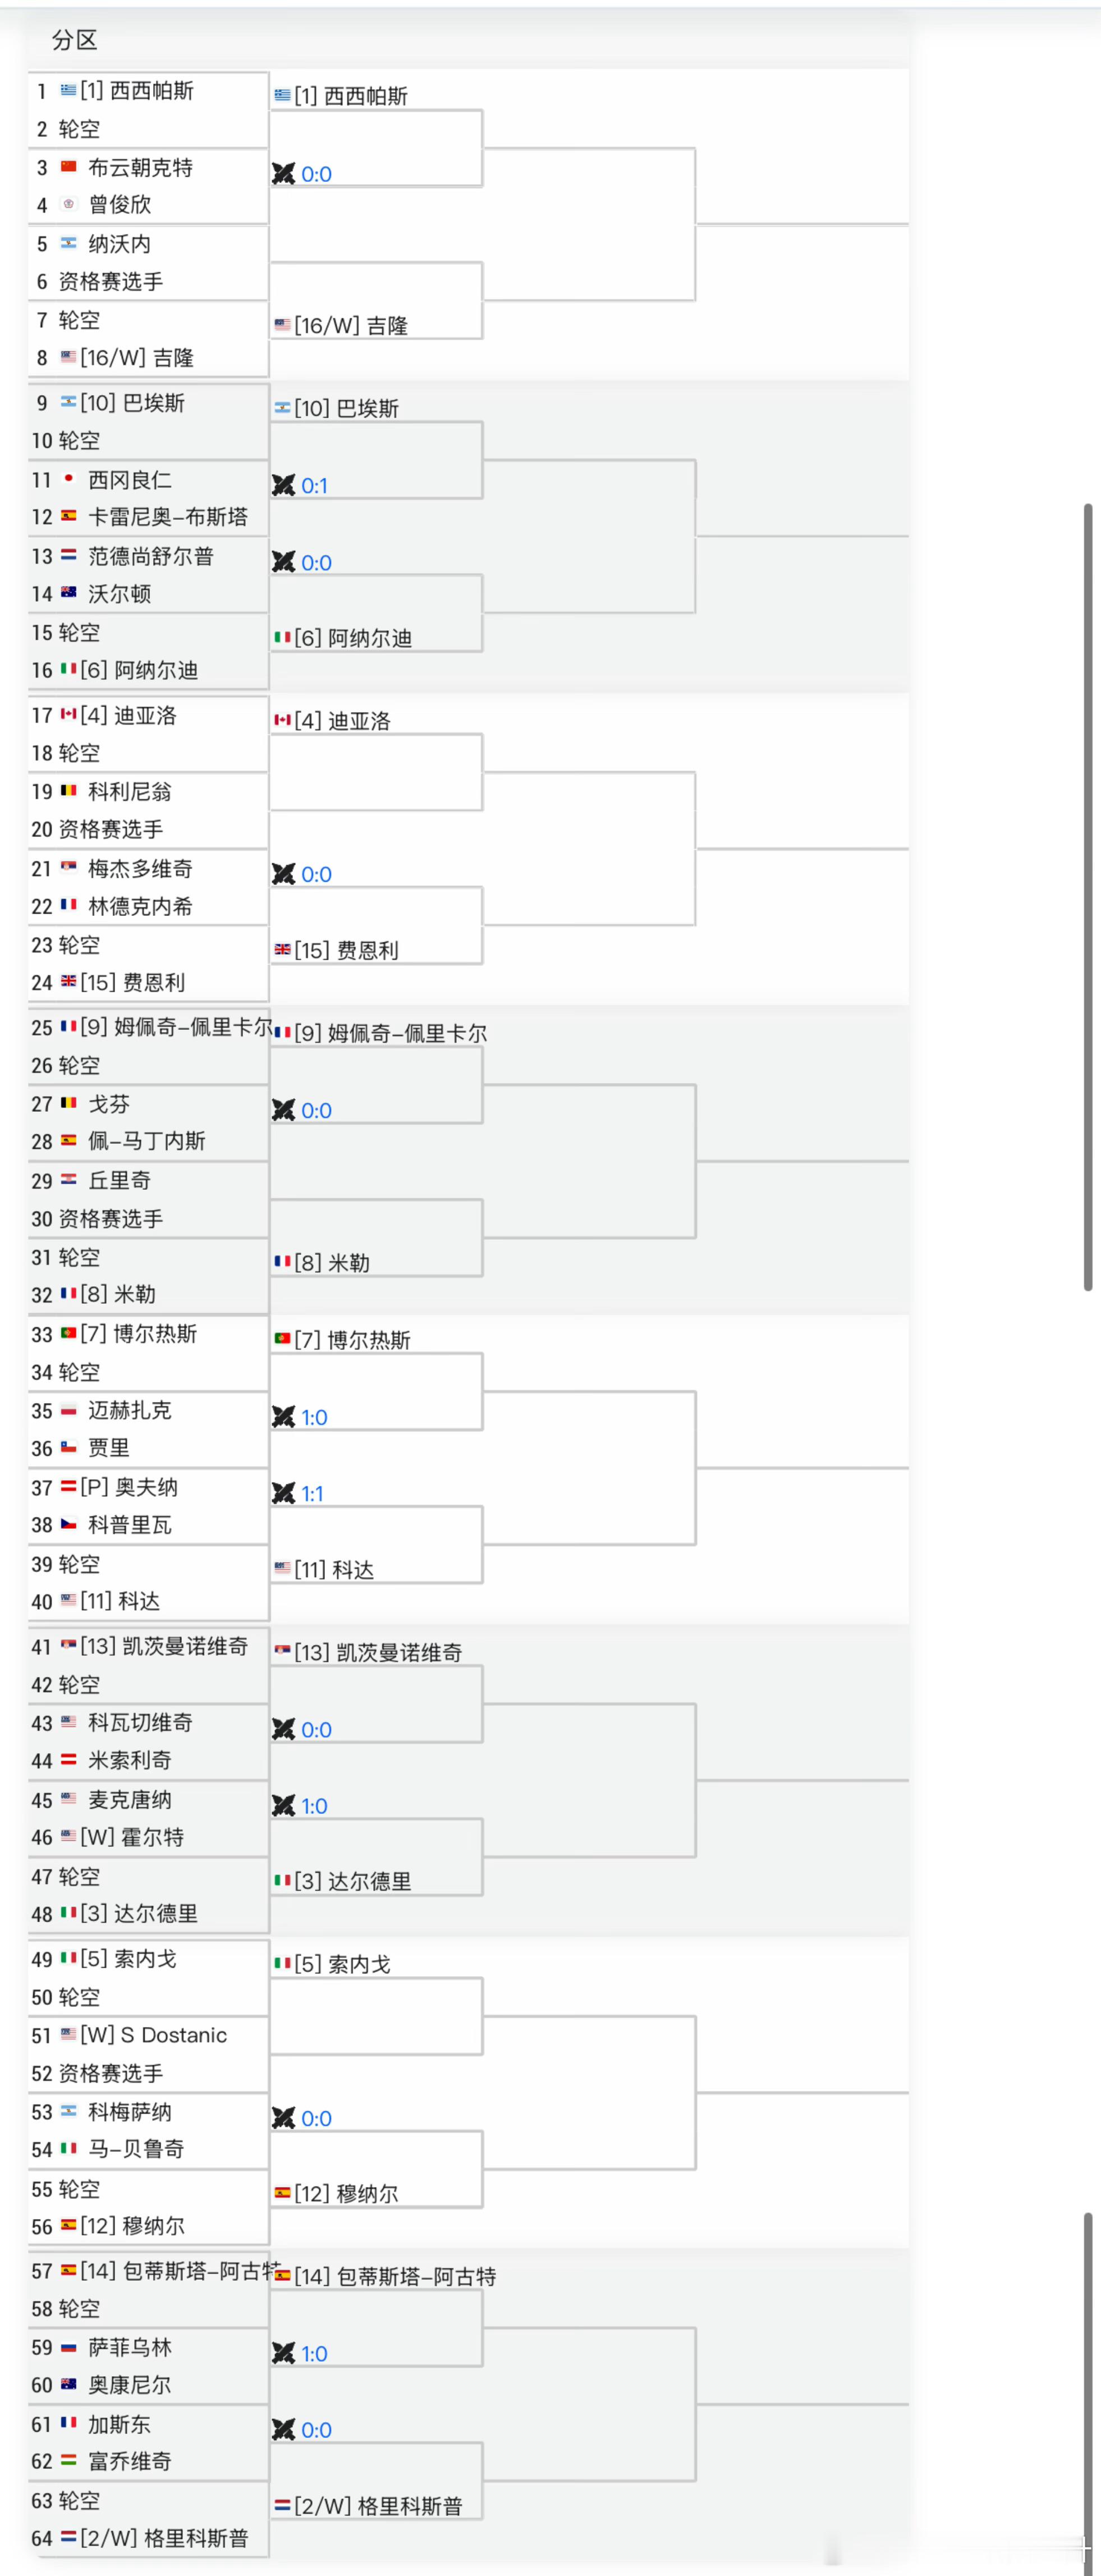Click rackets icon for 戈芬 vs 佩-马丁内斯
Image resolution: width=1101 pixels, height=2576 pixels.
tap(284, 1110)
